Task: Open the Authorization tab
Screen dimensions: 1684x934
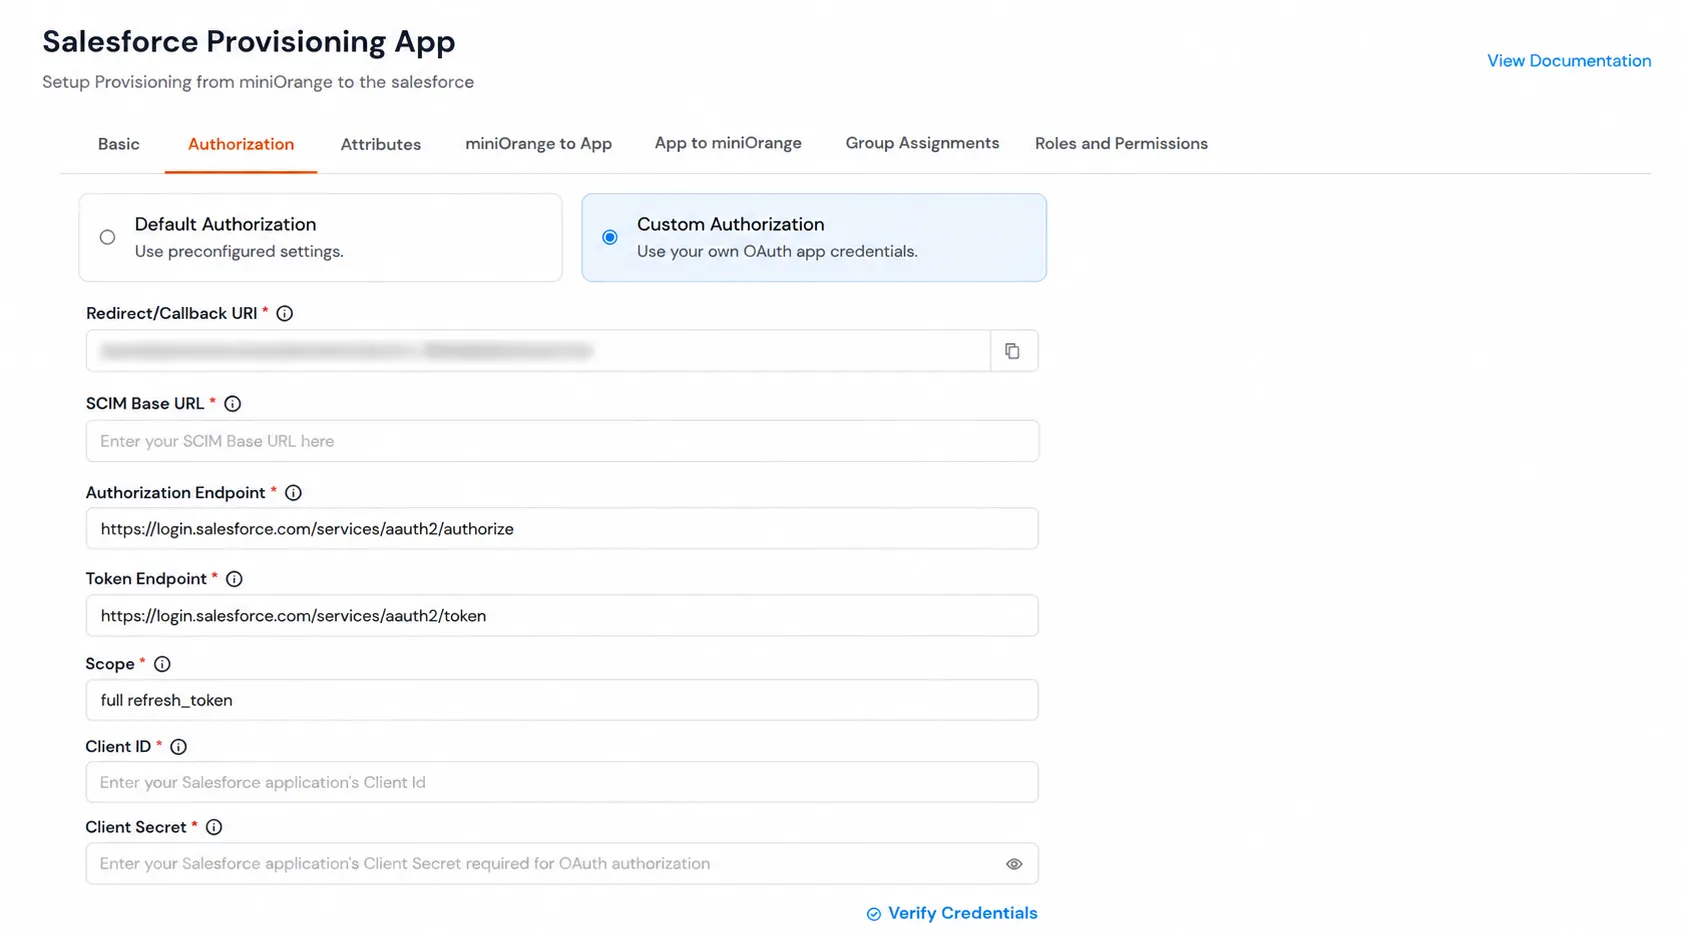Action: 241,144
